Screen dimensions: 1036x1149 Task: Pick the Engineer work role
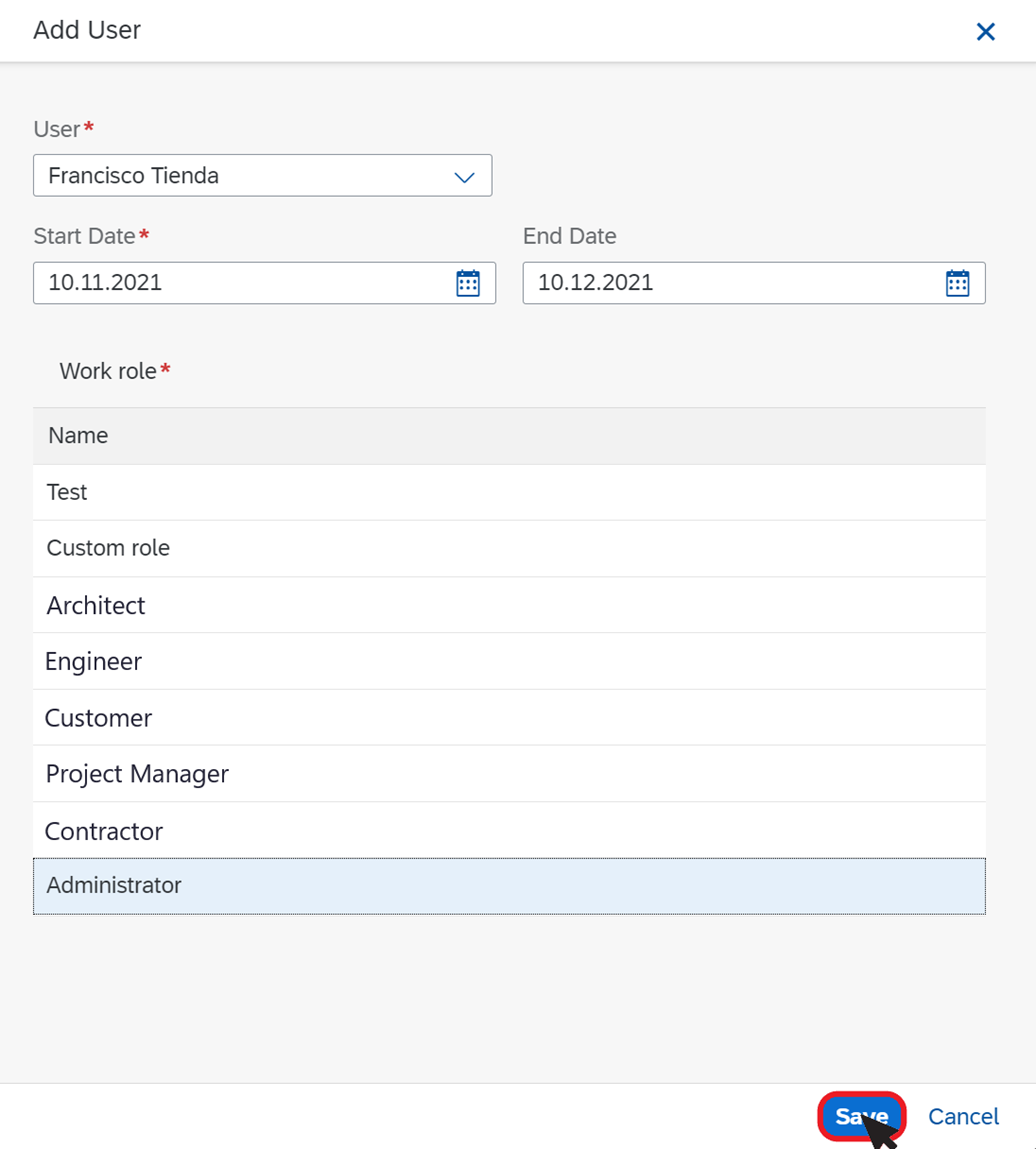tap(509, 661)
